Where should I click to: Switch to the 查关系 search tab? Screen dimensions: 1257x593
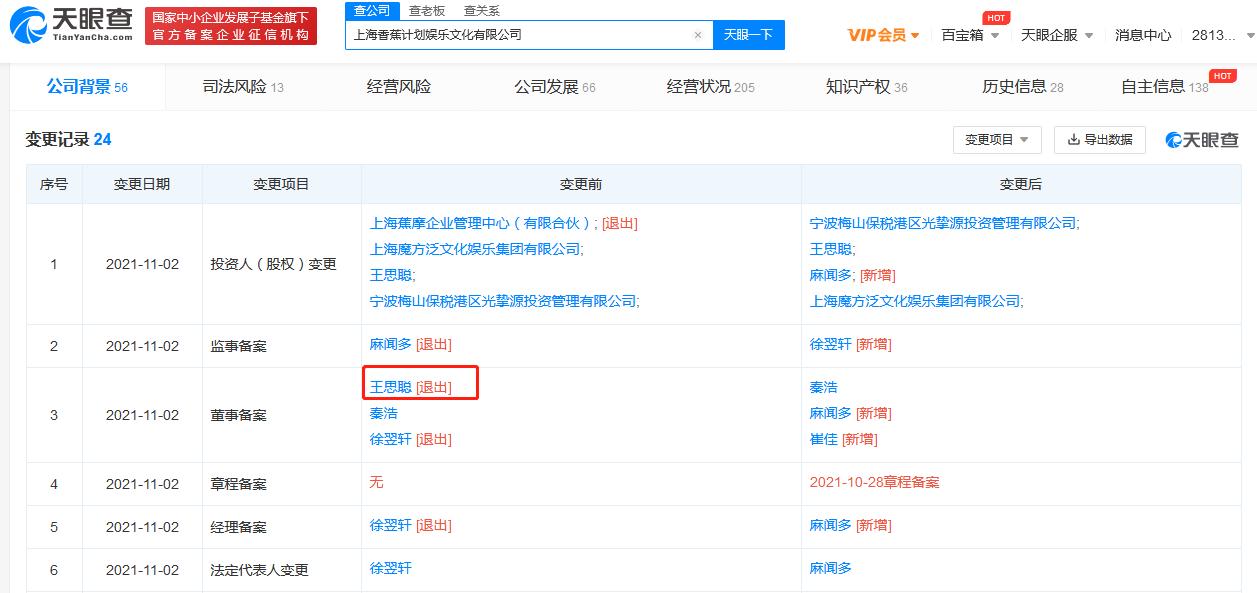tap(482, 10)
